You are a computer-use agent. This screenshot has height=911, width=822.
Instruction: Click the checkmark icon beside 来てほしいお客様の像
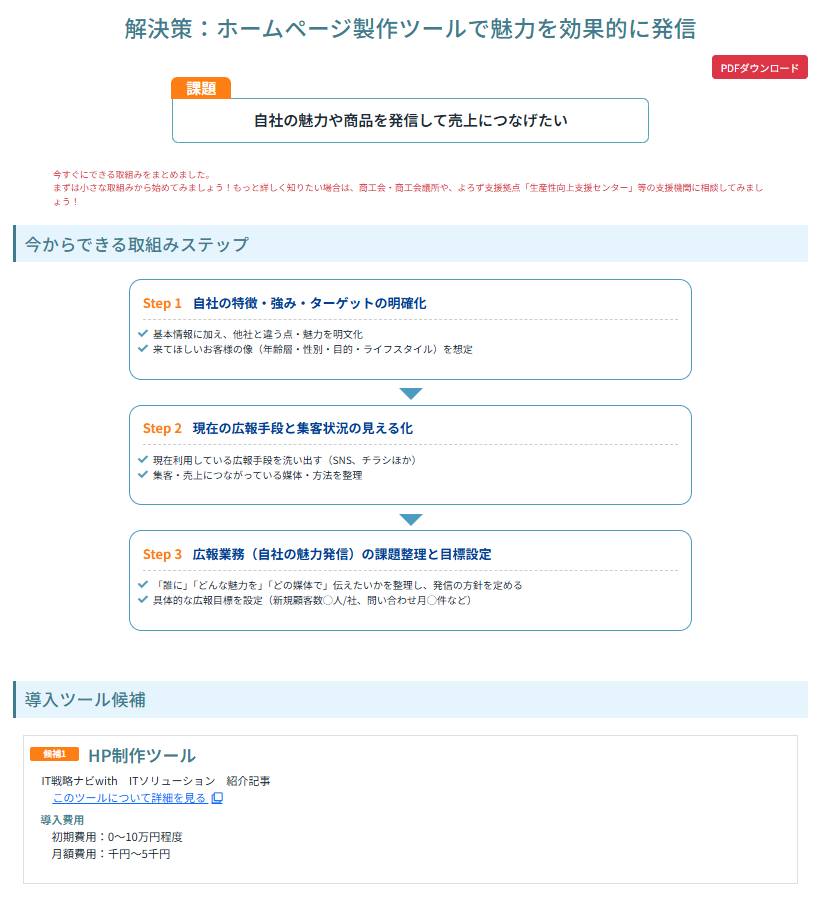tap(143, 349)
